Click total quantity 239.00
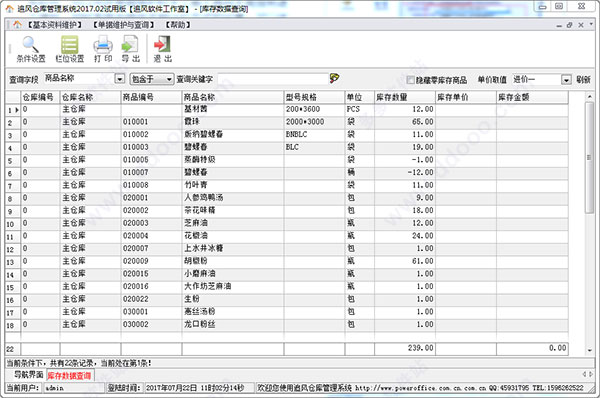This screenshot has width=600, height=398. pyautogui.click(x=421, y=348)
